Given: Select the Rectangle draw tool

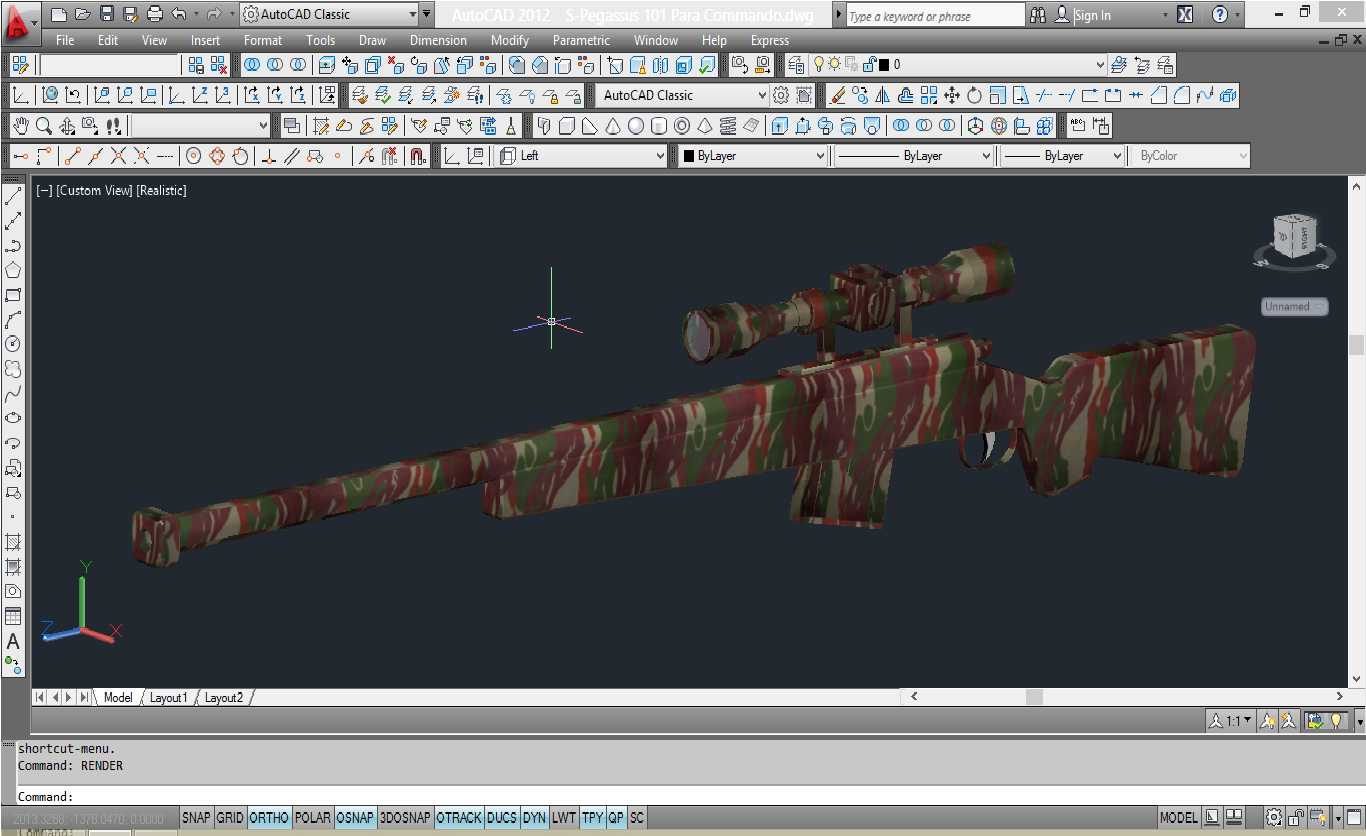Looking at the screenshot, I should 13,295.
